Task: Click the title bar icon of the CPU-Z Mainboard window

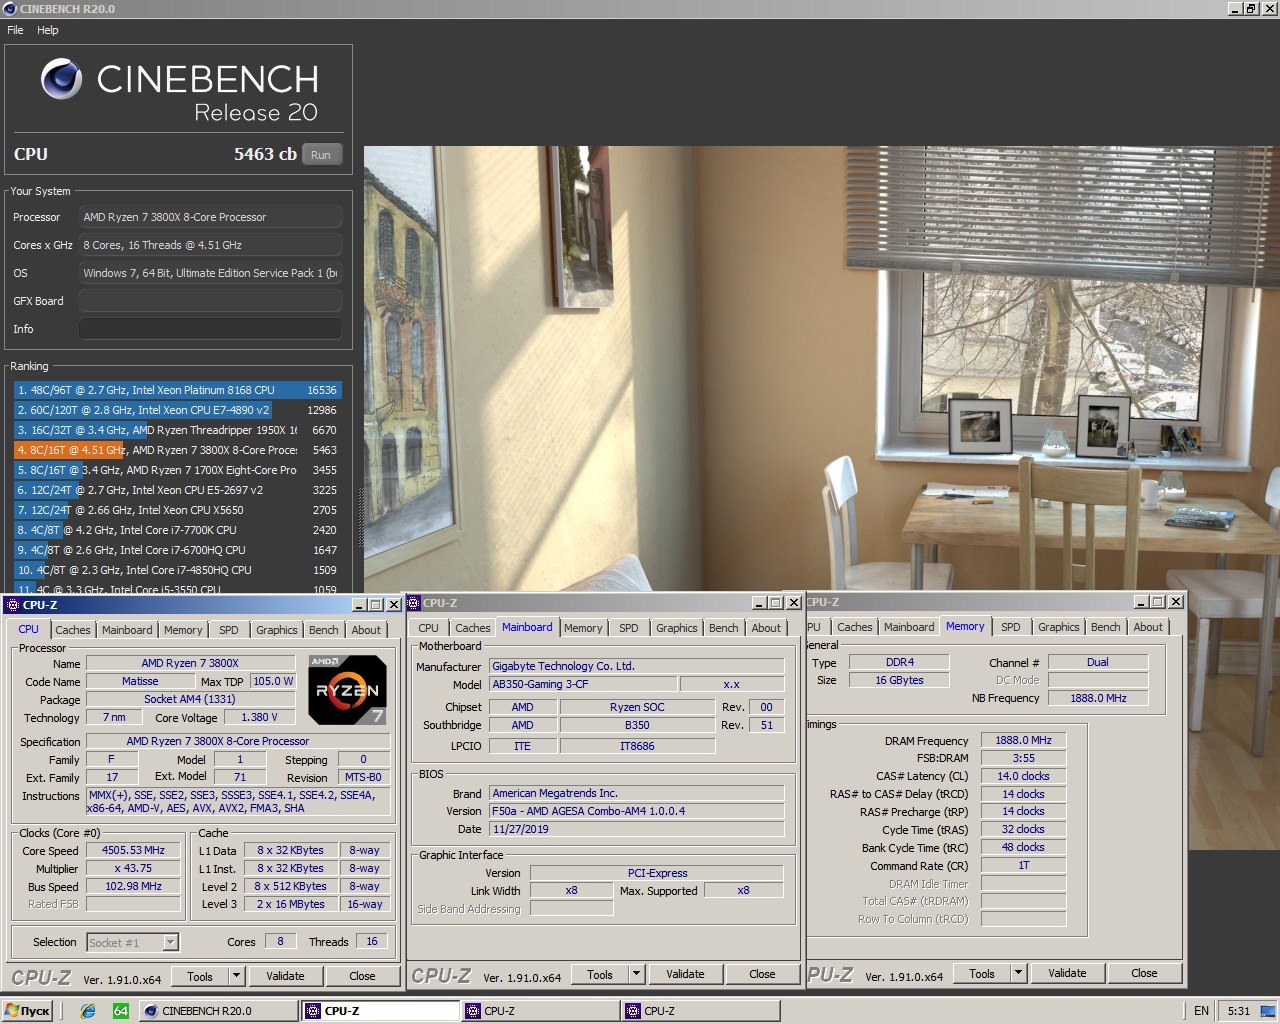Action: pyautogui.click(x=413, y=603)
